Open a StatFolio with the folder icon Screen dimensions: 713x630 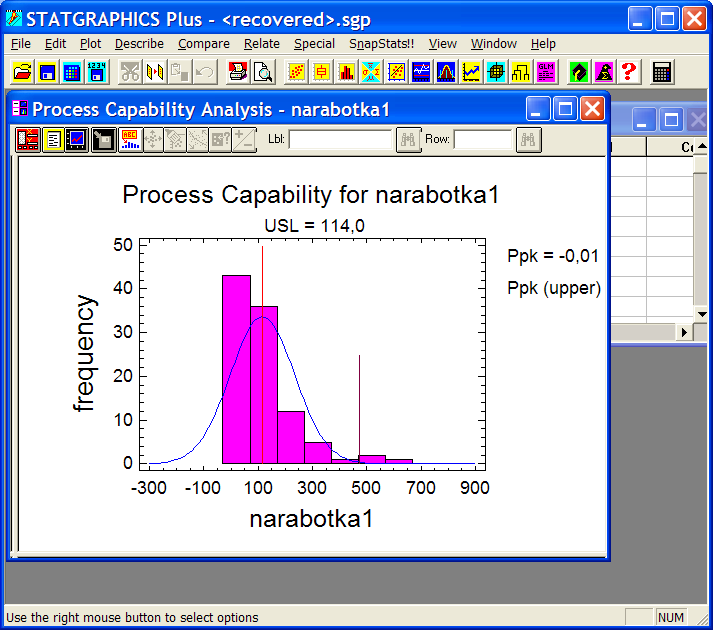[x=22, y=72]
